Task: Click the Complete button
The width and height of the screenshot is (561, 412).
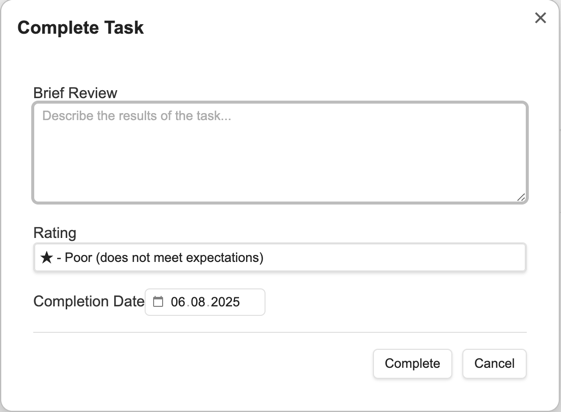Action: tap(412, 363)
